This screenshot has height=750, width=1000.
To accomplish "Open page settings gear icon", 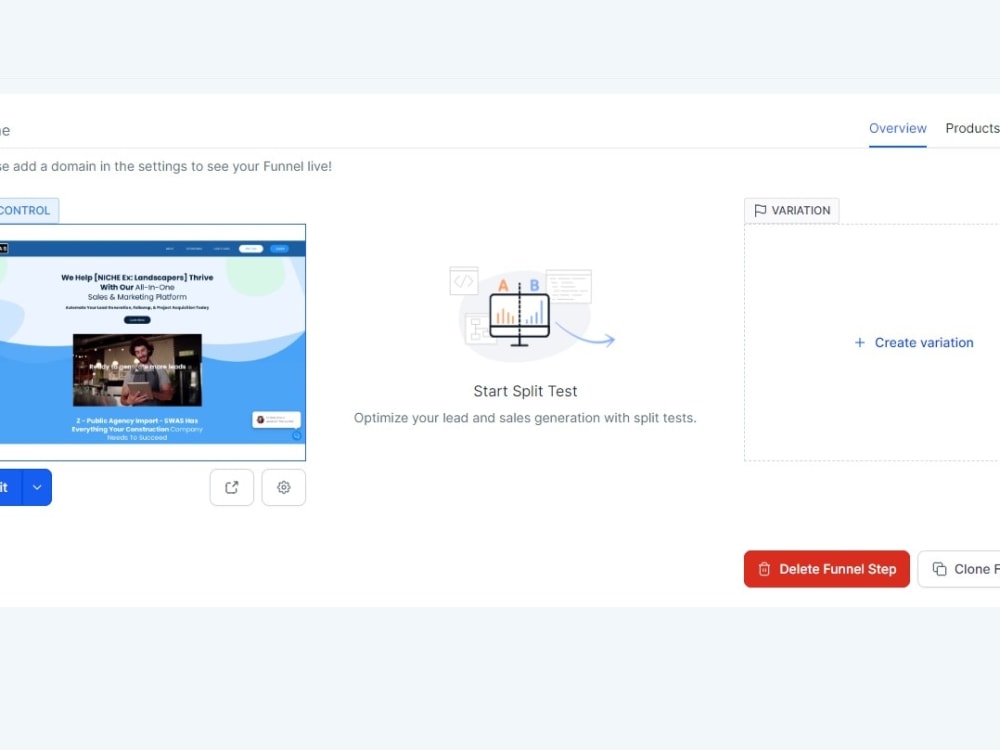I will (284, 487).
